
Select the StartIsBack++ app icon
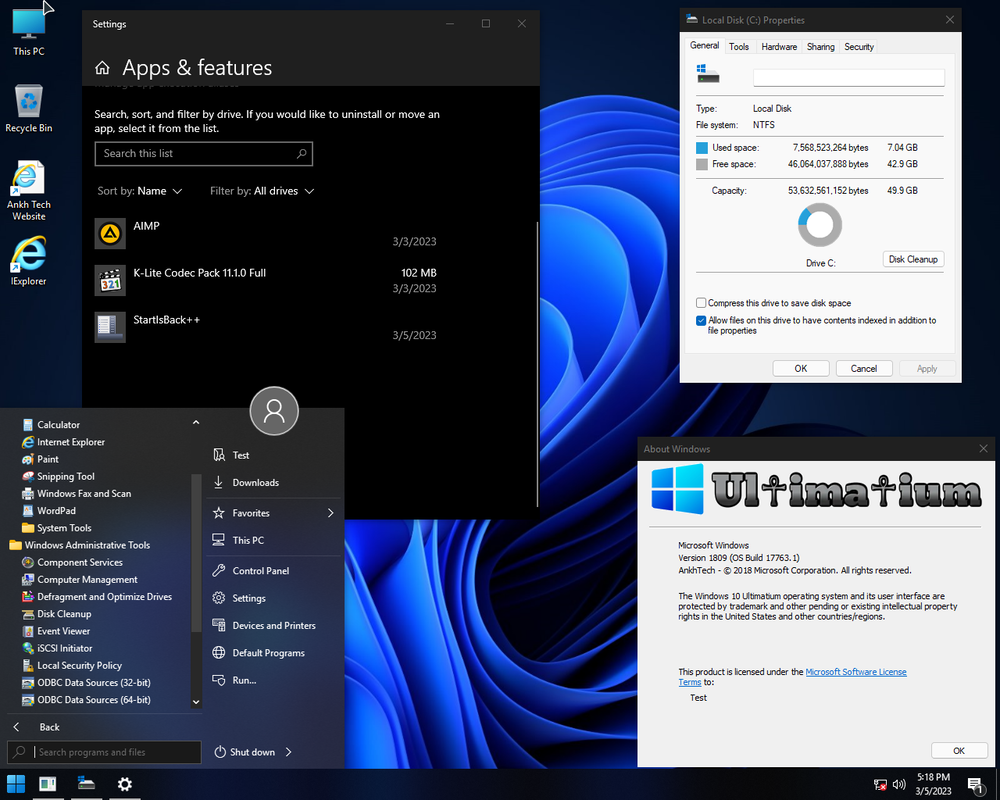[x=110, y=327]
